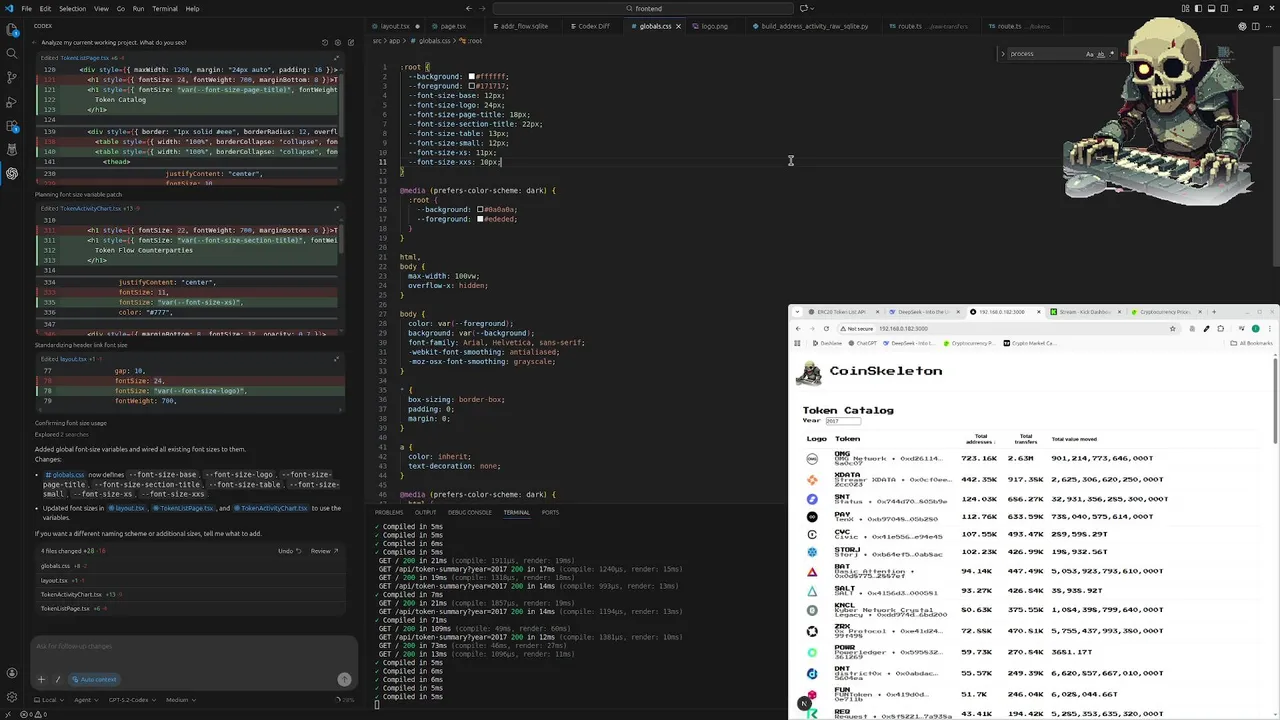Select the Codex (OpenAI) activity bar icon

point(12,173)
